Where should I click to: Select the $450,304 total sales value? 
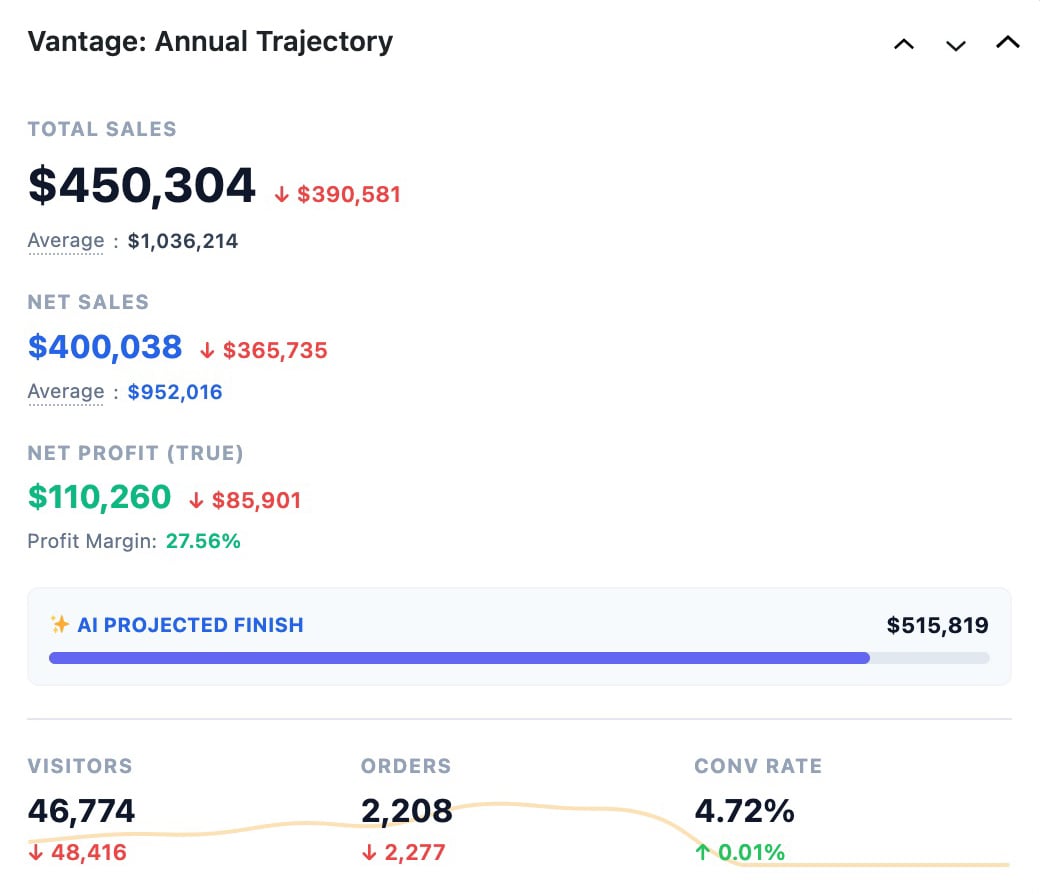[x=141, y=185]
